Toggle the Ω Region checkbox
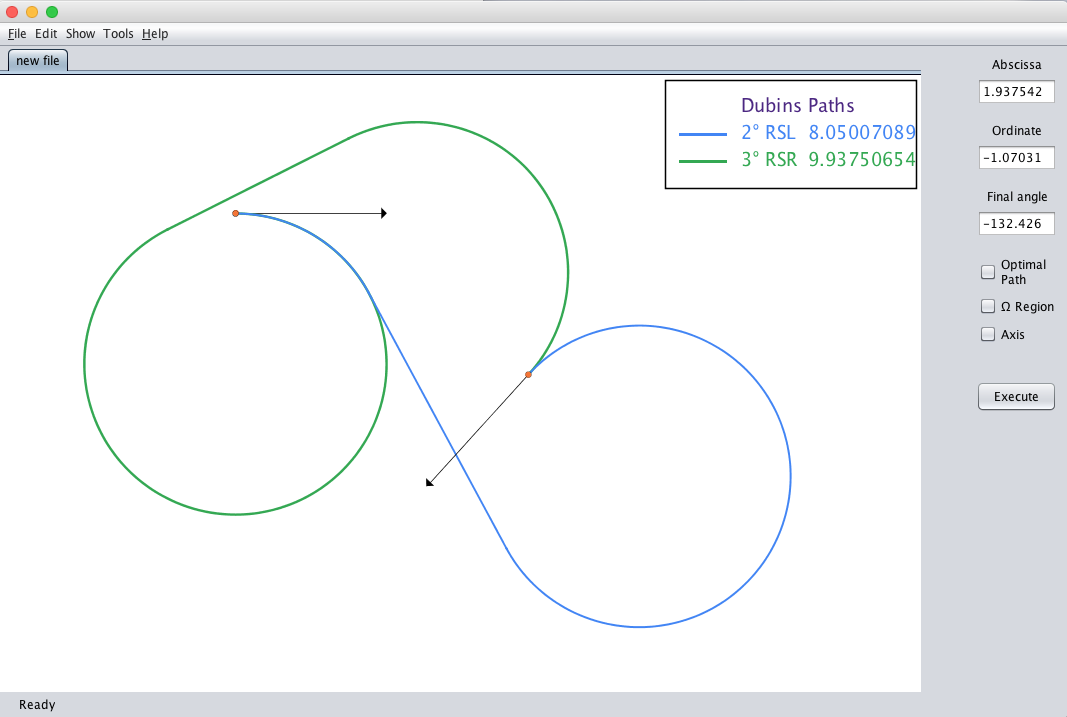 tap(988, 307)
